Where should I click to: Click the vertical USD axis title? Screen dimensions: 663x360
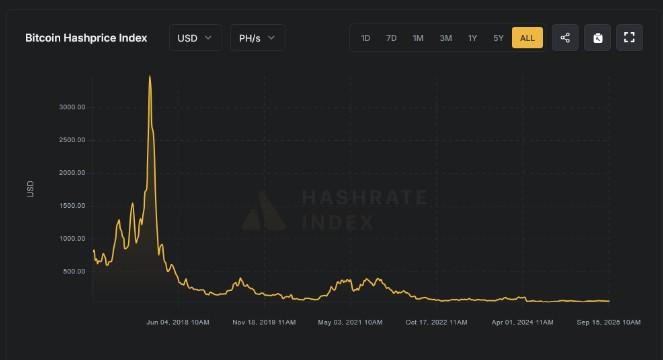[30, 189]
